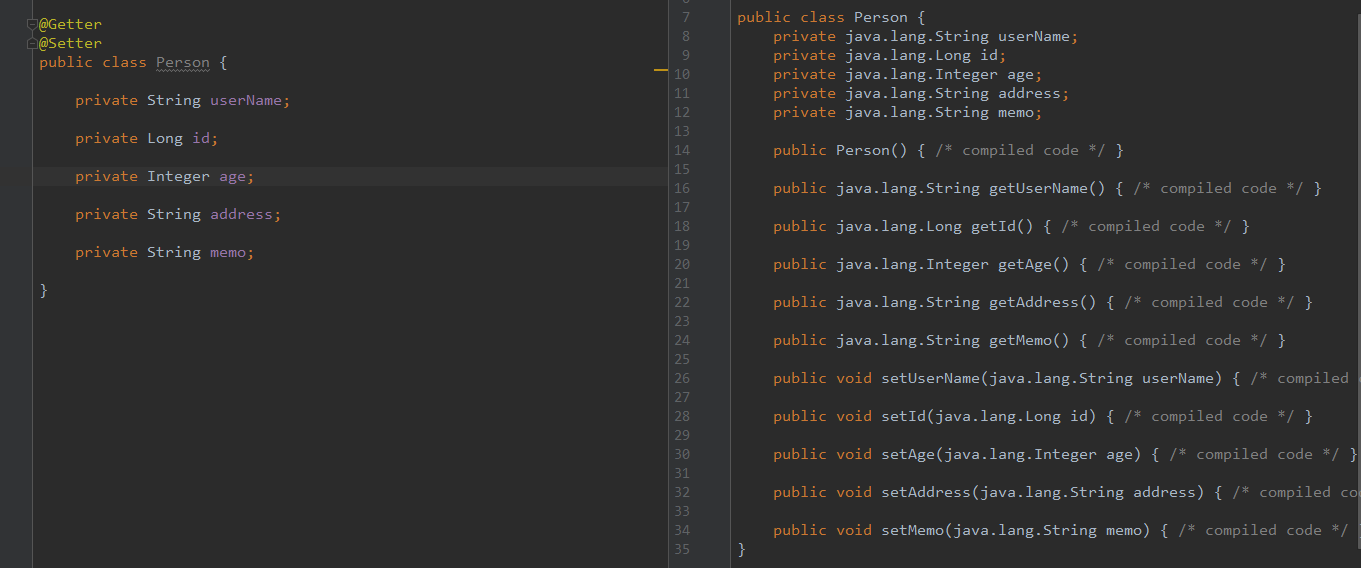
Task: Click the address field in the source editor
Action: (x=241, y=214)
